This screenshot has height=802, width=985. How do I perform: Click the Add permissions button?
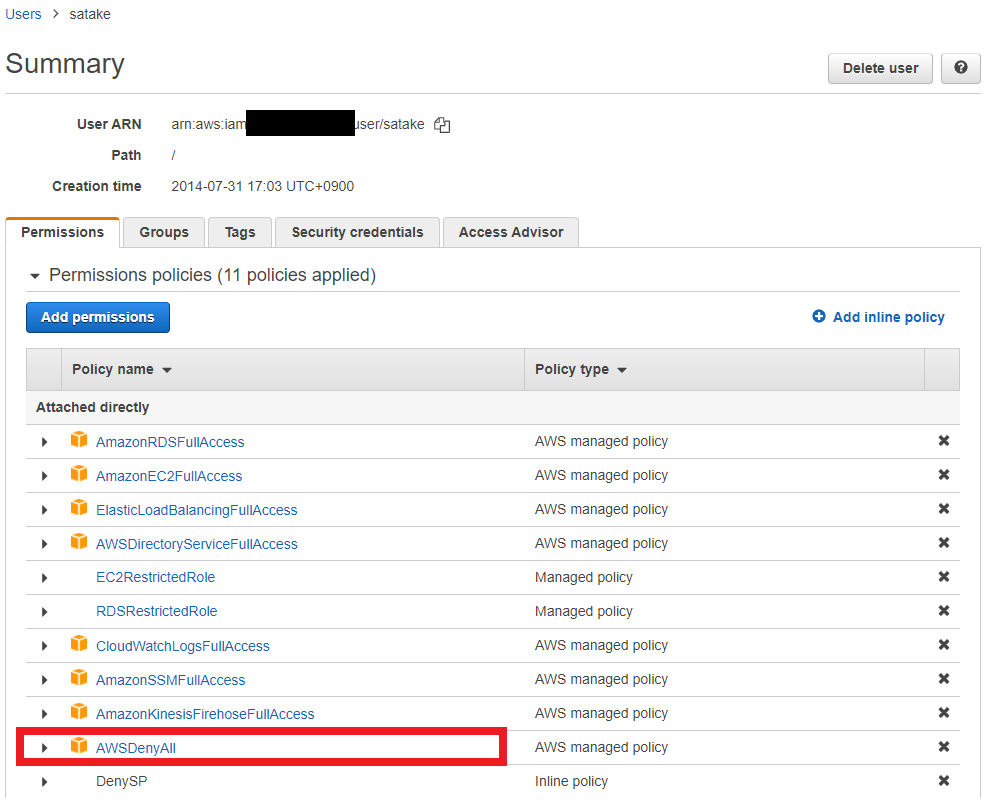coord(98,317)
